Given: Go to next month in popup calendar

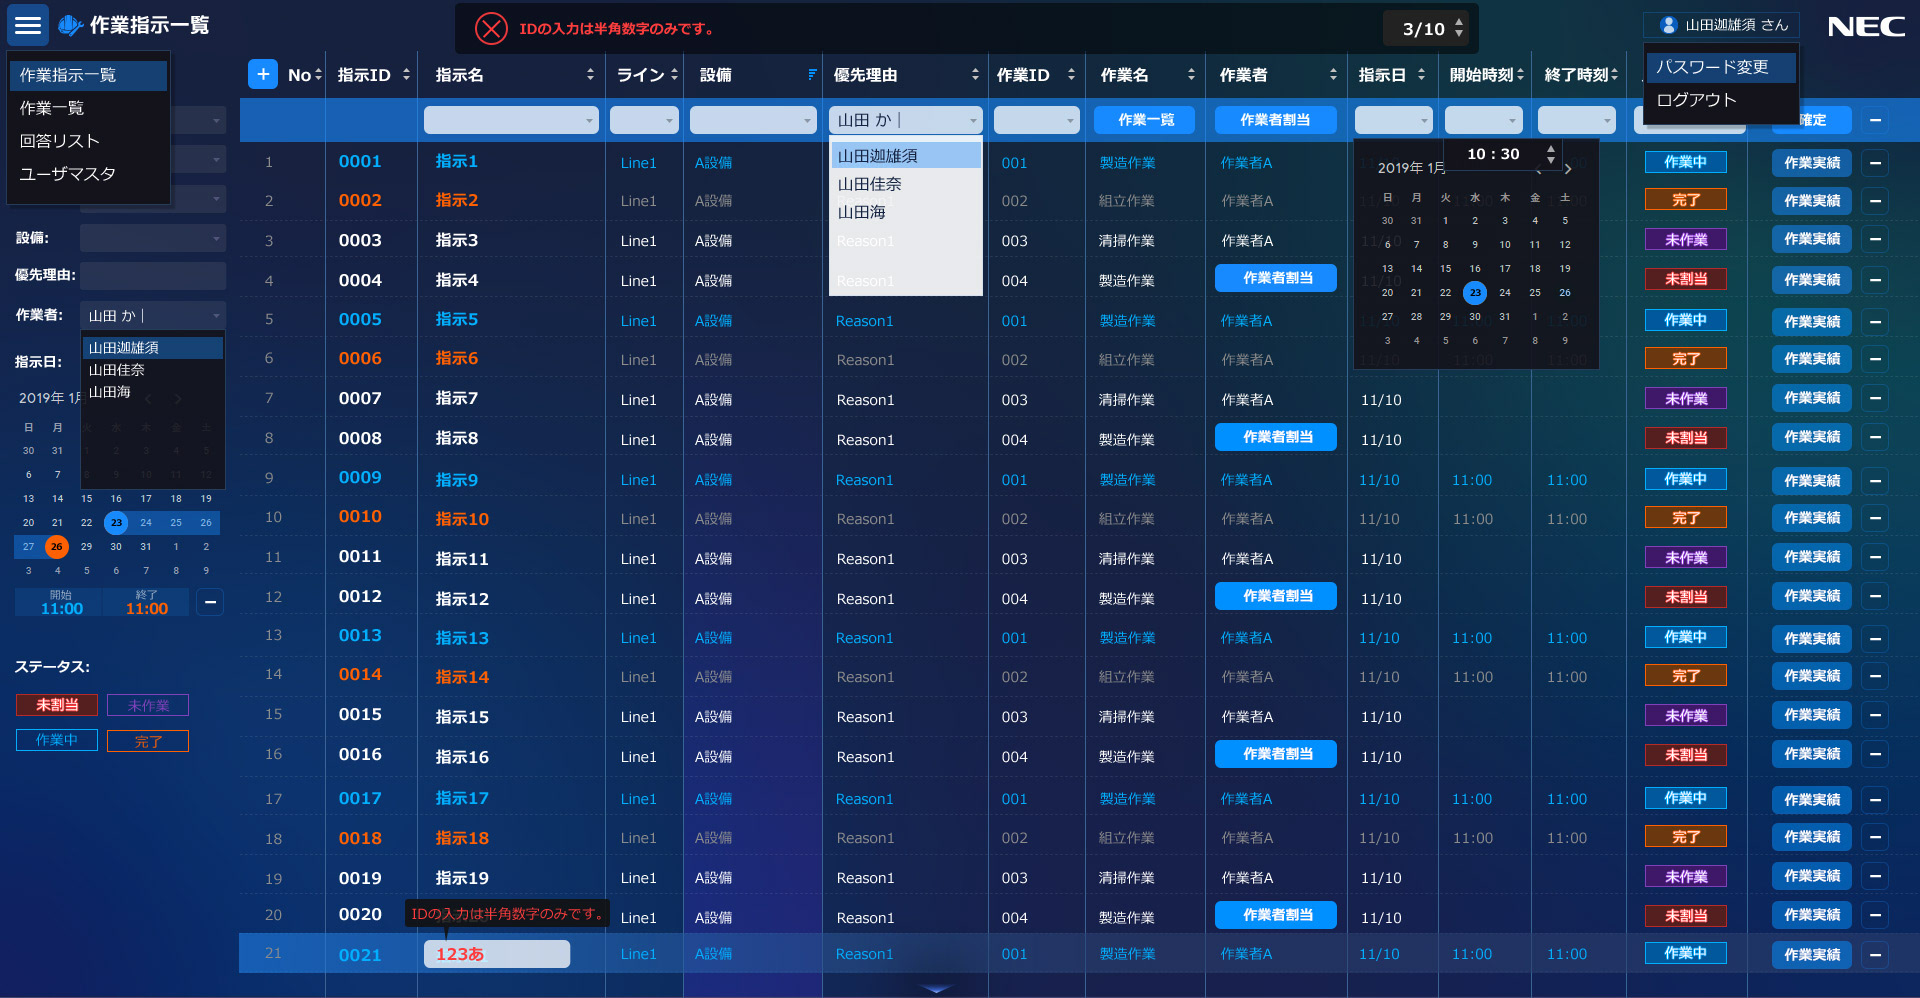Looking at the screenshot, I should tap(1568, 169).
